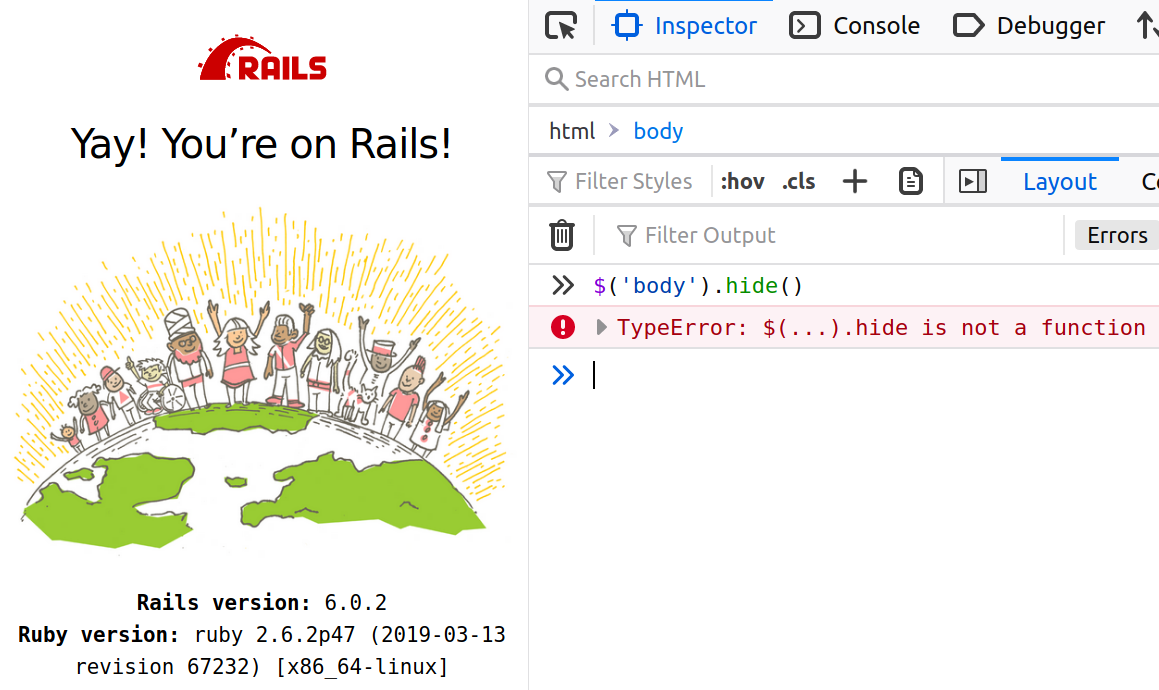This screenshot has height=690, width=1159.
Task: Toggle the Errors filter button
Action: click(1117, 235)
